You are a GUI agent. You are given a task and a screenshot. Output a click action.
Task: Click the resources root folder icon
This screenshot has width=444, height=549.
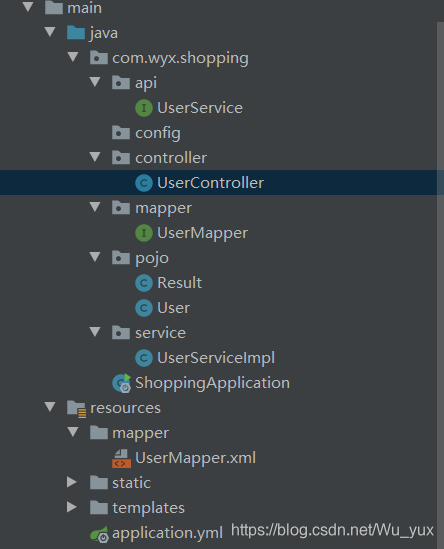point(76,408)
